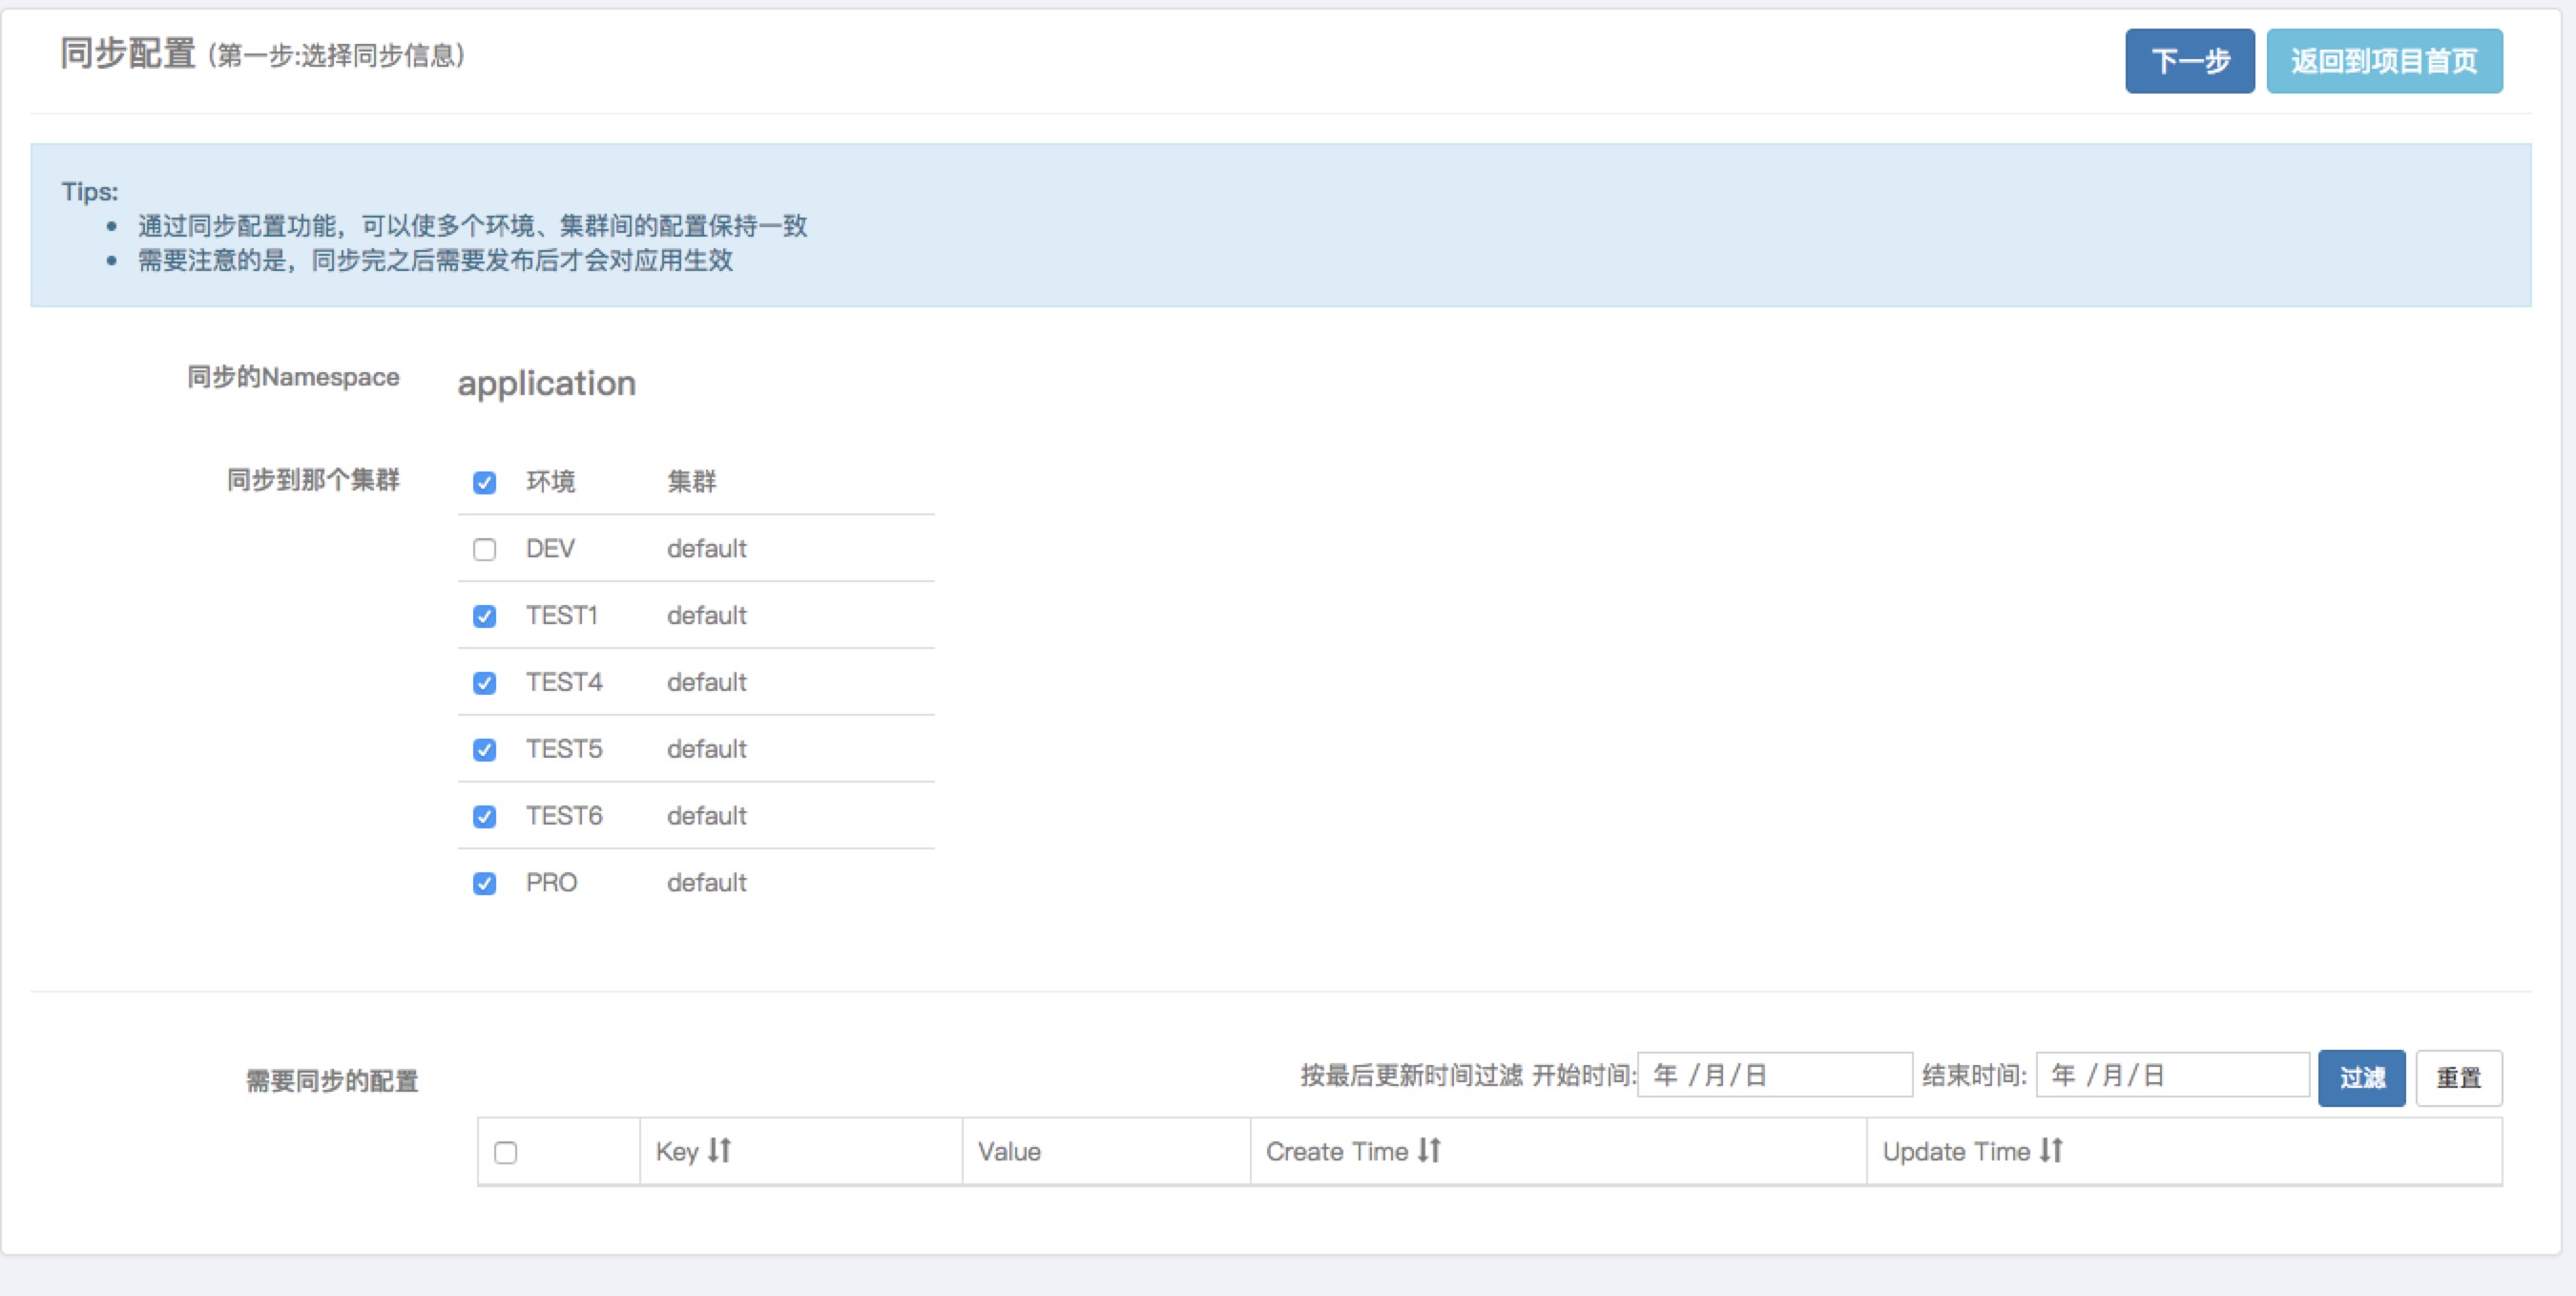Open the 结束时间 end date field
The image size is (2576, 1296).
pyautogui.click(x=2171, y=1075)
